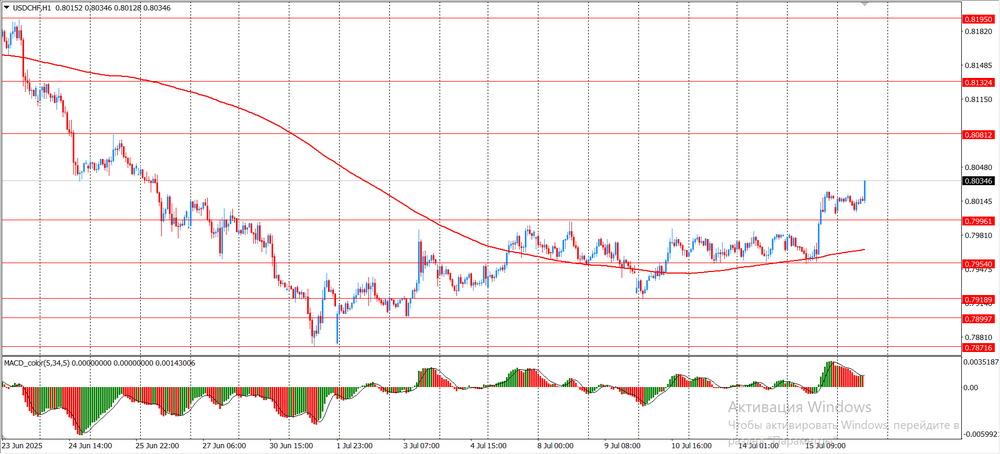The width and height of the screenshot is (1000, 454).
Task: Click the 15 Jul 09:00 time label
Action: coord(826,446)
